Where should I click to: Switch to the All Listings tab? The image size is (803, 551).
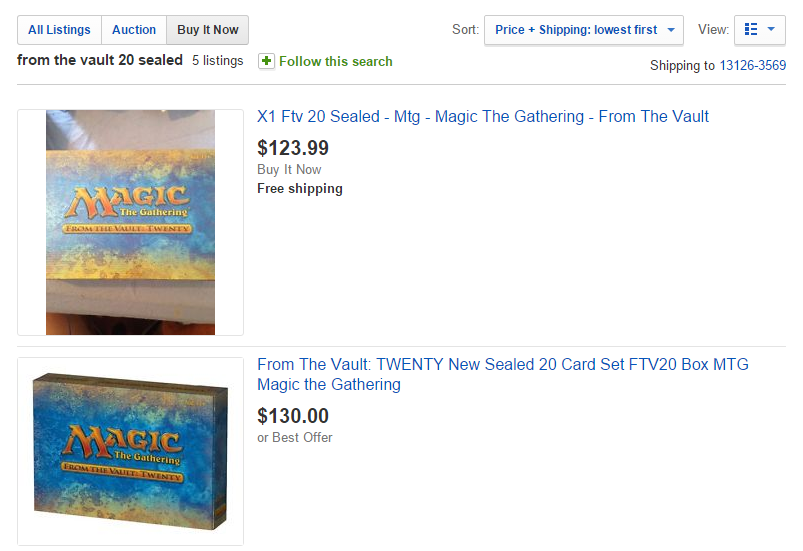pyautogui.click(x=59, y=30)
